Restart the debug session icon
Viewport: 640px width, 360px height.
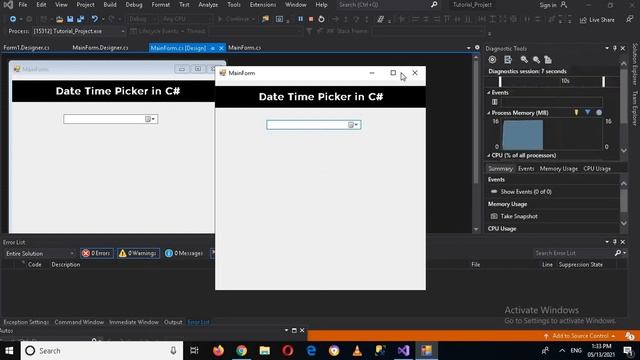322,19
